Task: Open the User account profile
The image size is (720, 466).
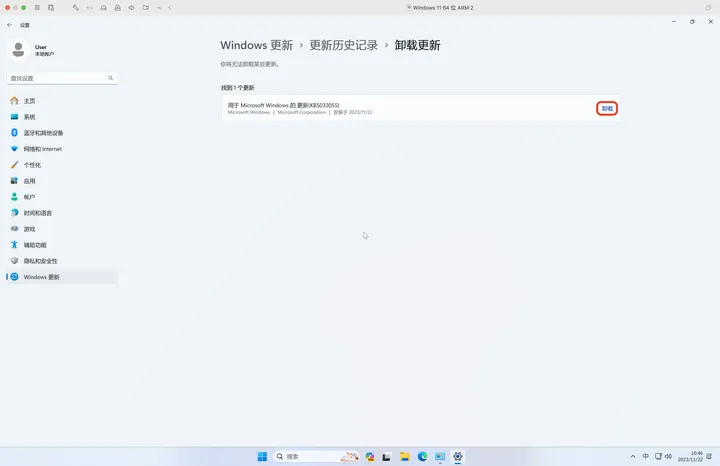Action: (x=32, y=50)
